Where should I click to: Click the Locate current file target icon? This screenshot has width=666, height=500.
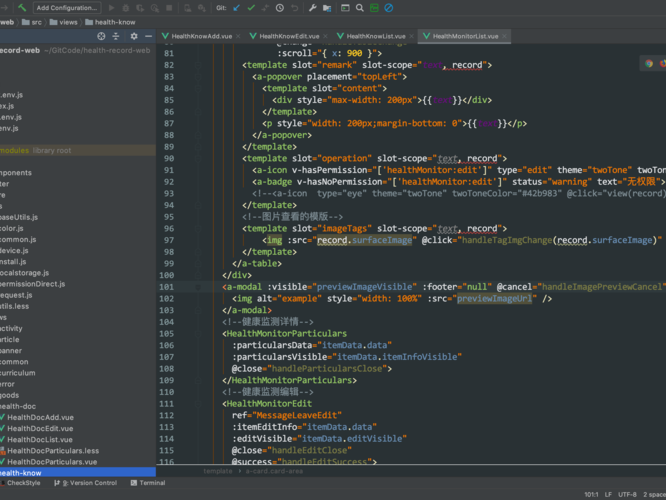coord(101,36)
